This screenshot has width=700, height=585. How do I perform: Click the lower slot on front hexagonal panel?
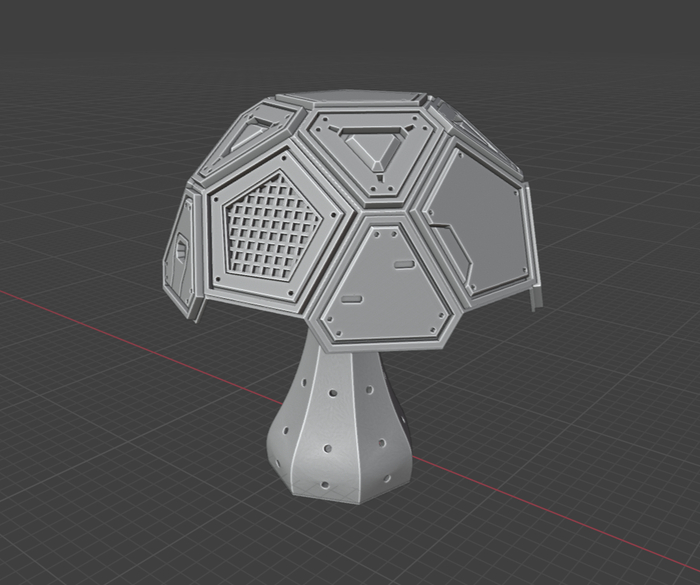click(352, 300)
